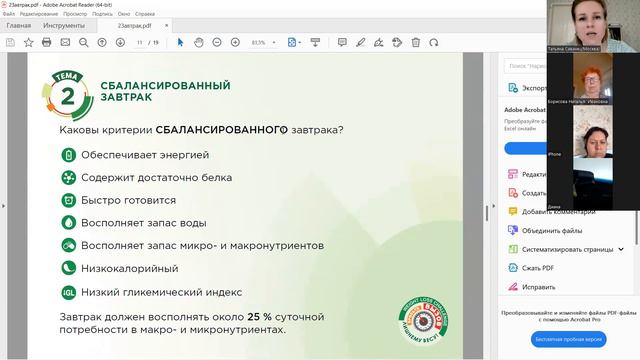Open the Сжать PDF tool
The height and width of the screenshot is (360, 640).
pyautogui.click(x=531, y=268)
